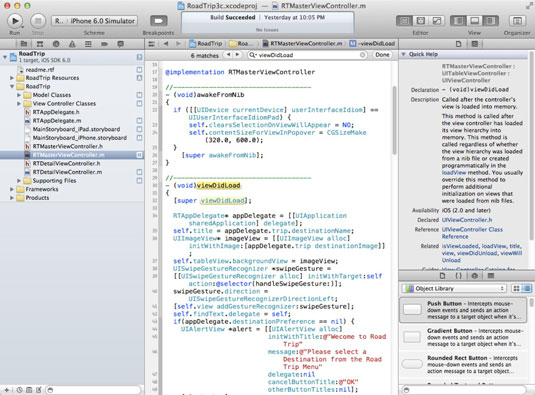Show the Media library
Screen dimensions: 535x395
pos(491,276)
